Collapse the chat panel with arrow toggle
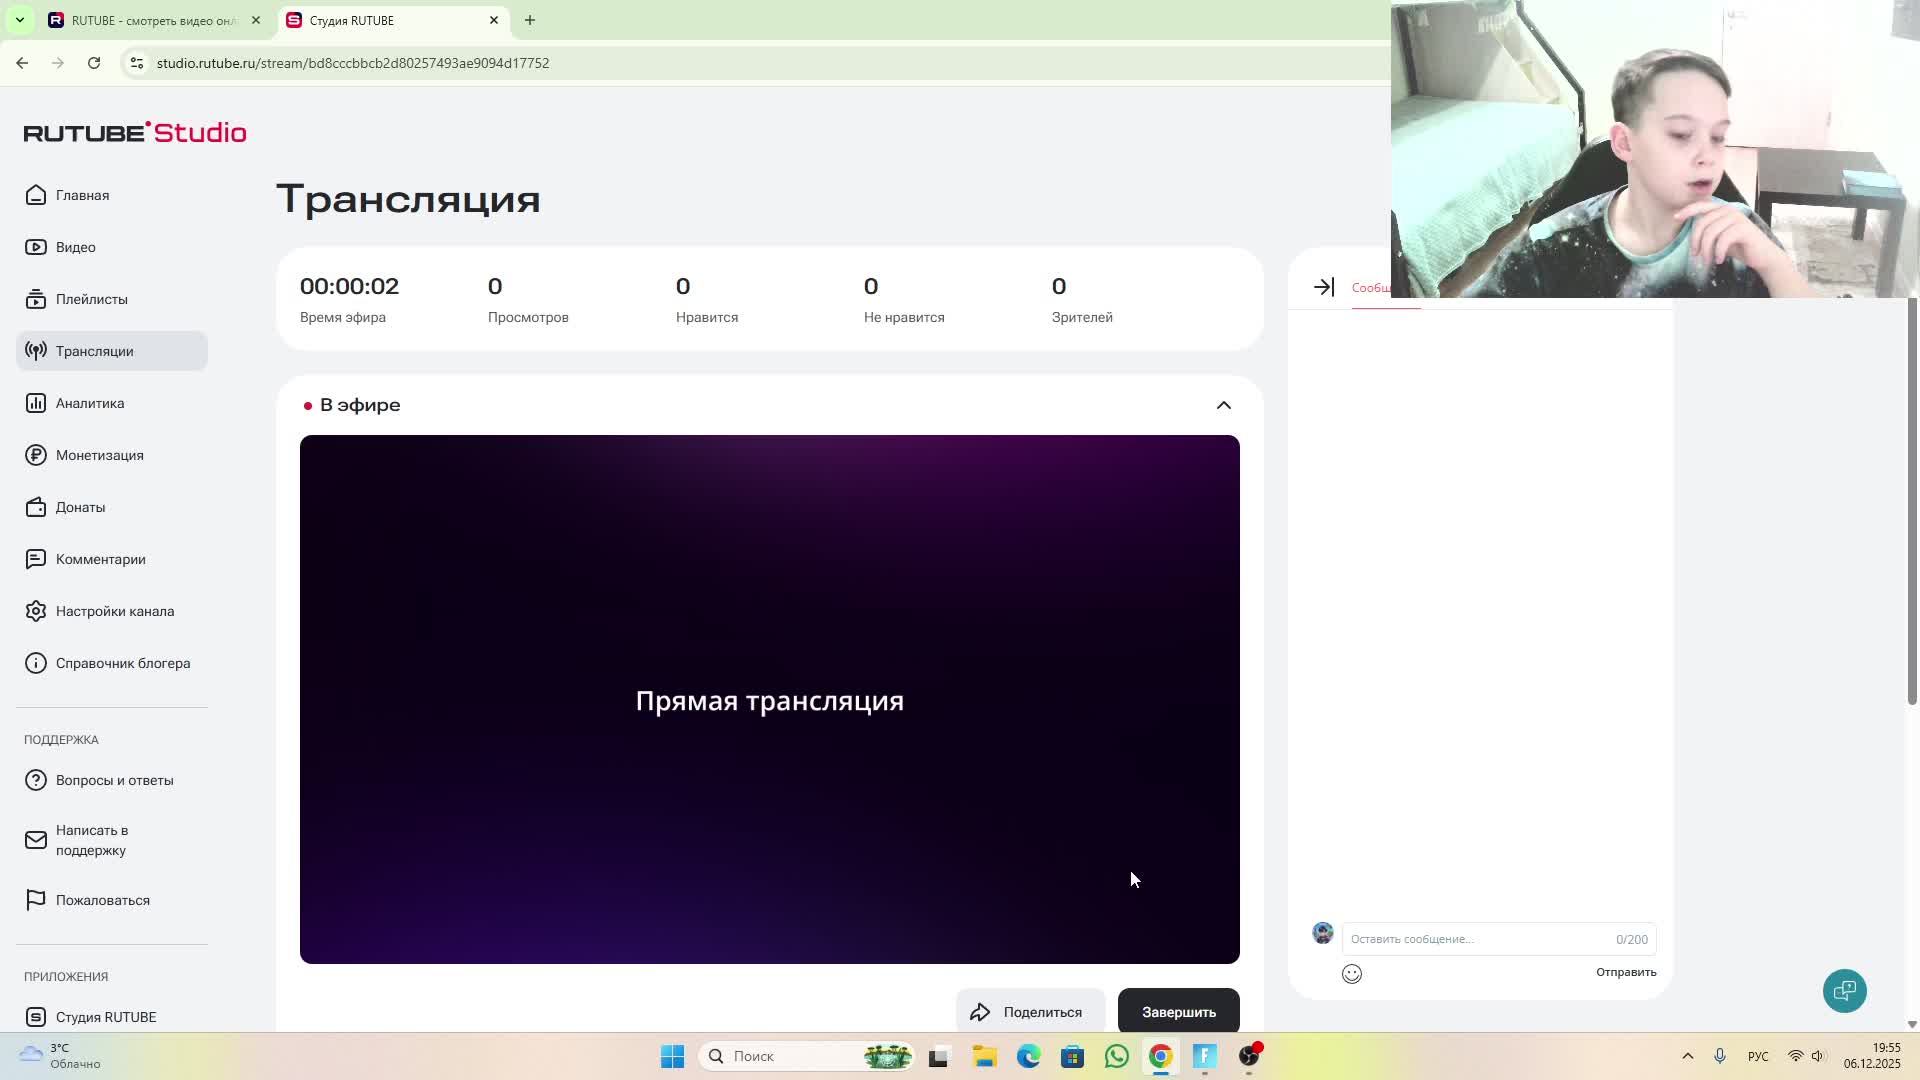The height and width of the screenshot is (1080, 1920). tap(1322, 287)
